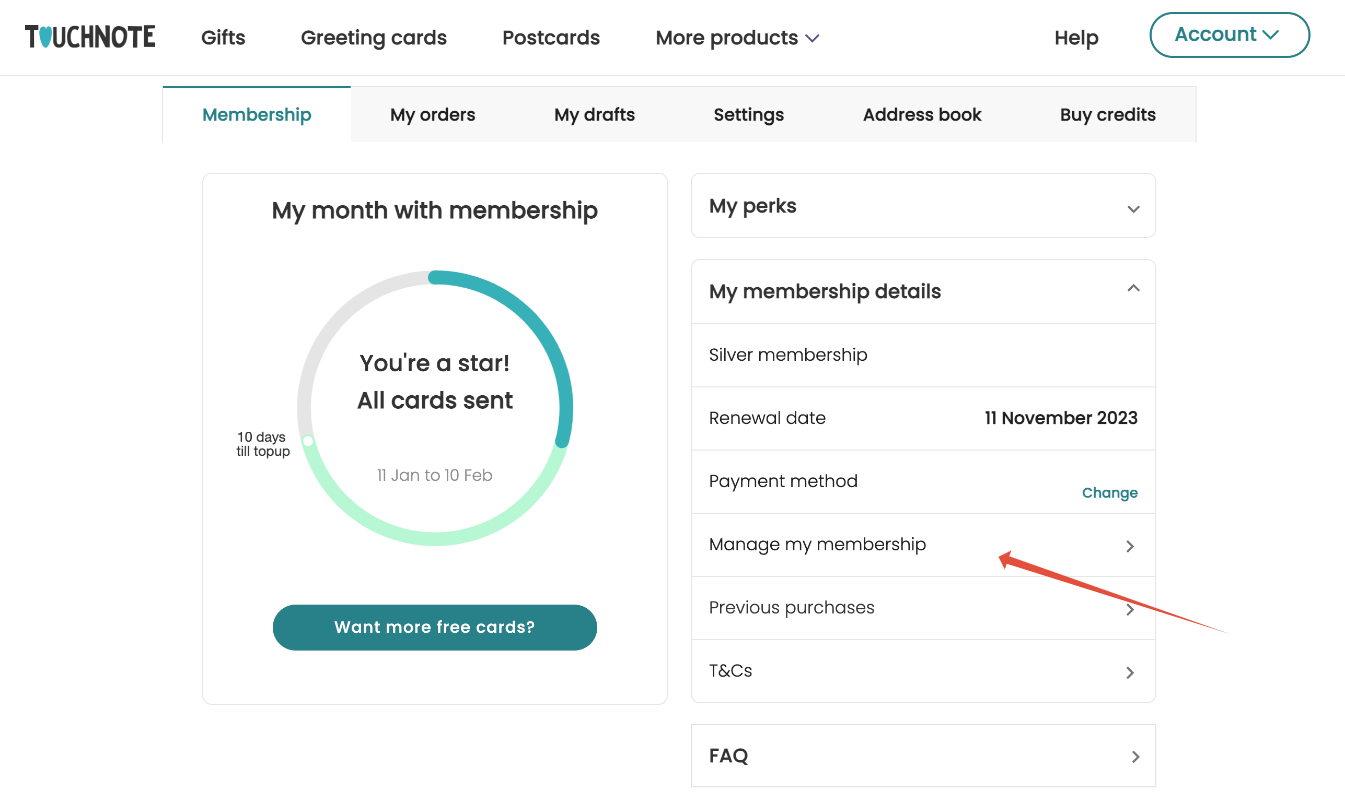Image resolution: width=1345 pixels, height=803 pixels.
Task: Open T&Cs via its chevron
Action: (x=1130, y=672)
